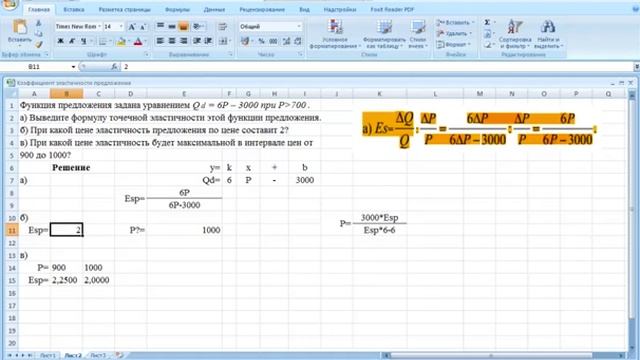Open the font size 14 dropdown

point(121,27)
